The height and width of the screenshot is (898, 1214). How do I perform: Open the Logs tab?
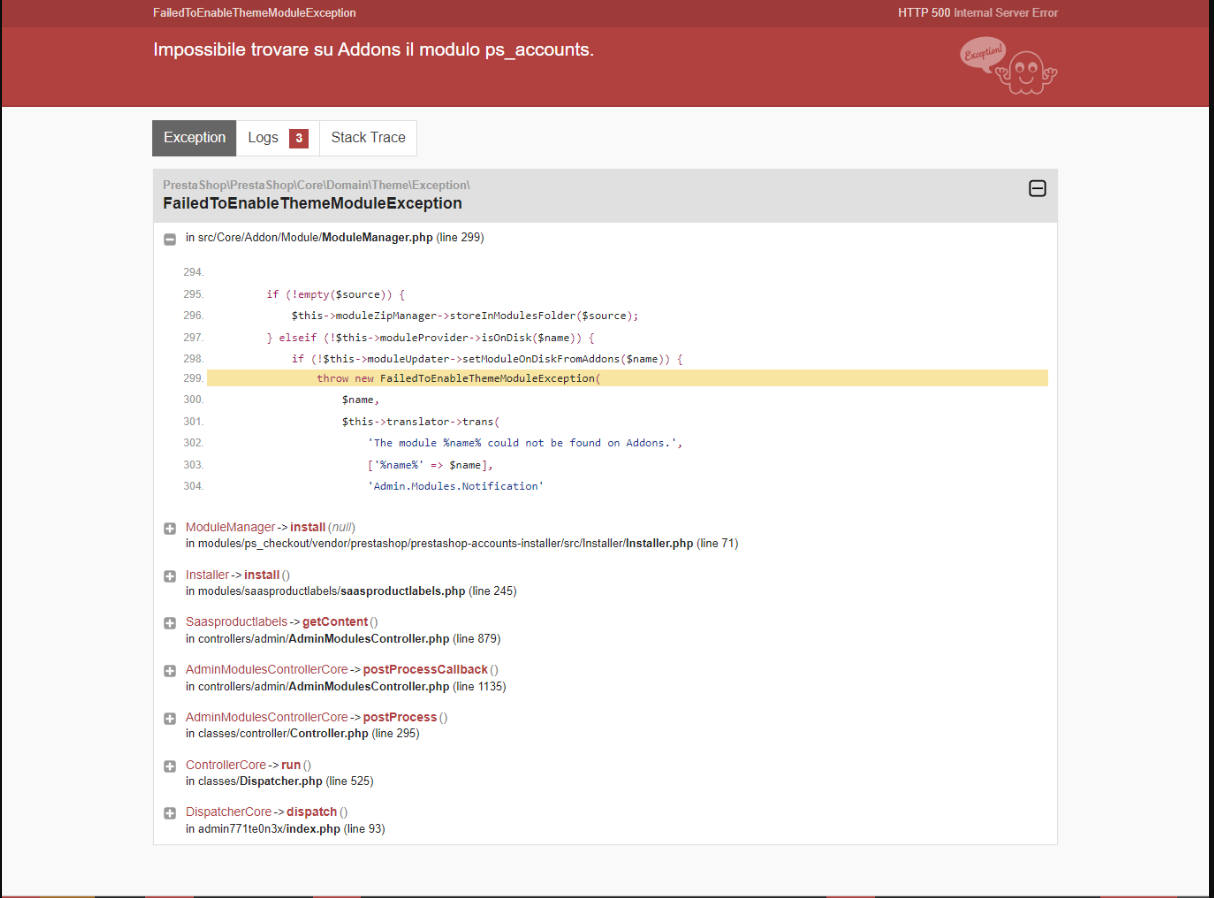(277, 138)
